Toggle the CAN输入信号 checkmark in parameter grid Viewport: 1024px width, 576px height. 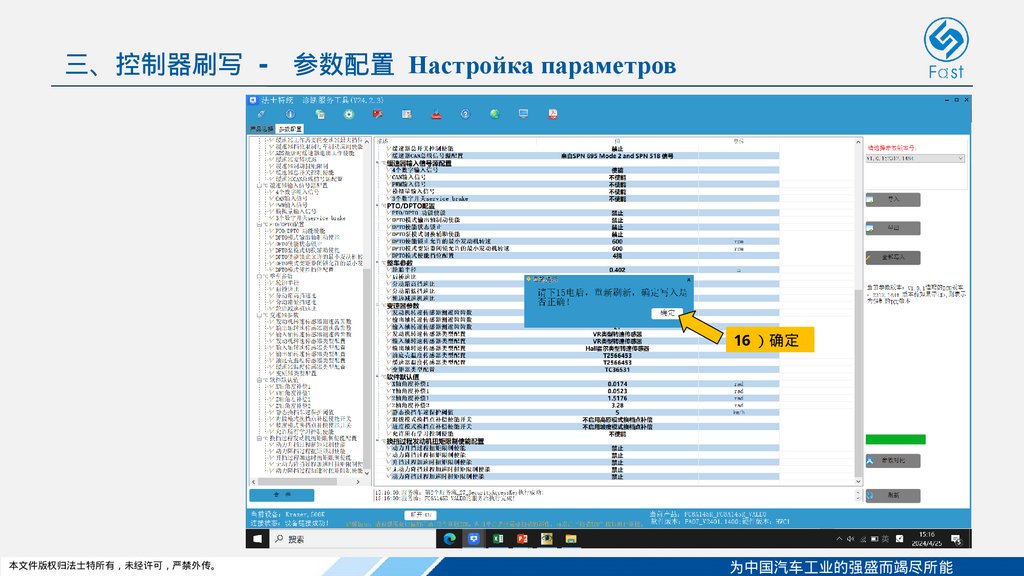pyautogui.click(x=389, y=177)
